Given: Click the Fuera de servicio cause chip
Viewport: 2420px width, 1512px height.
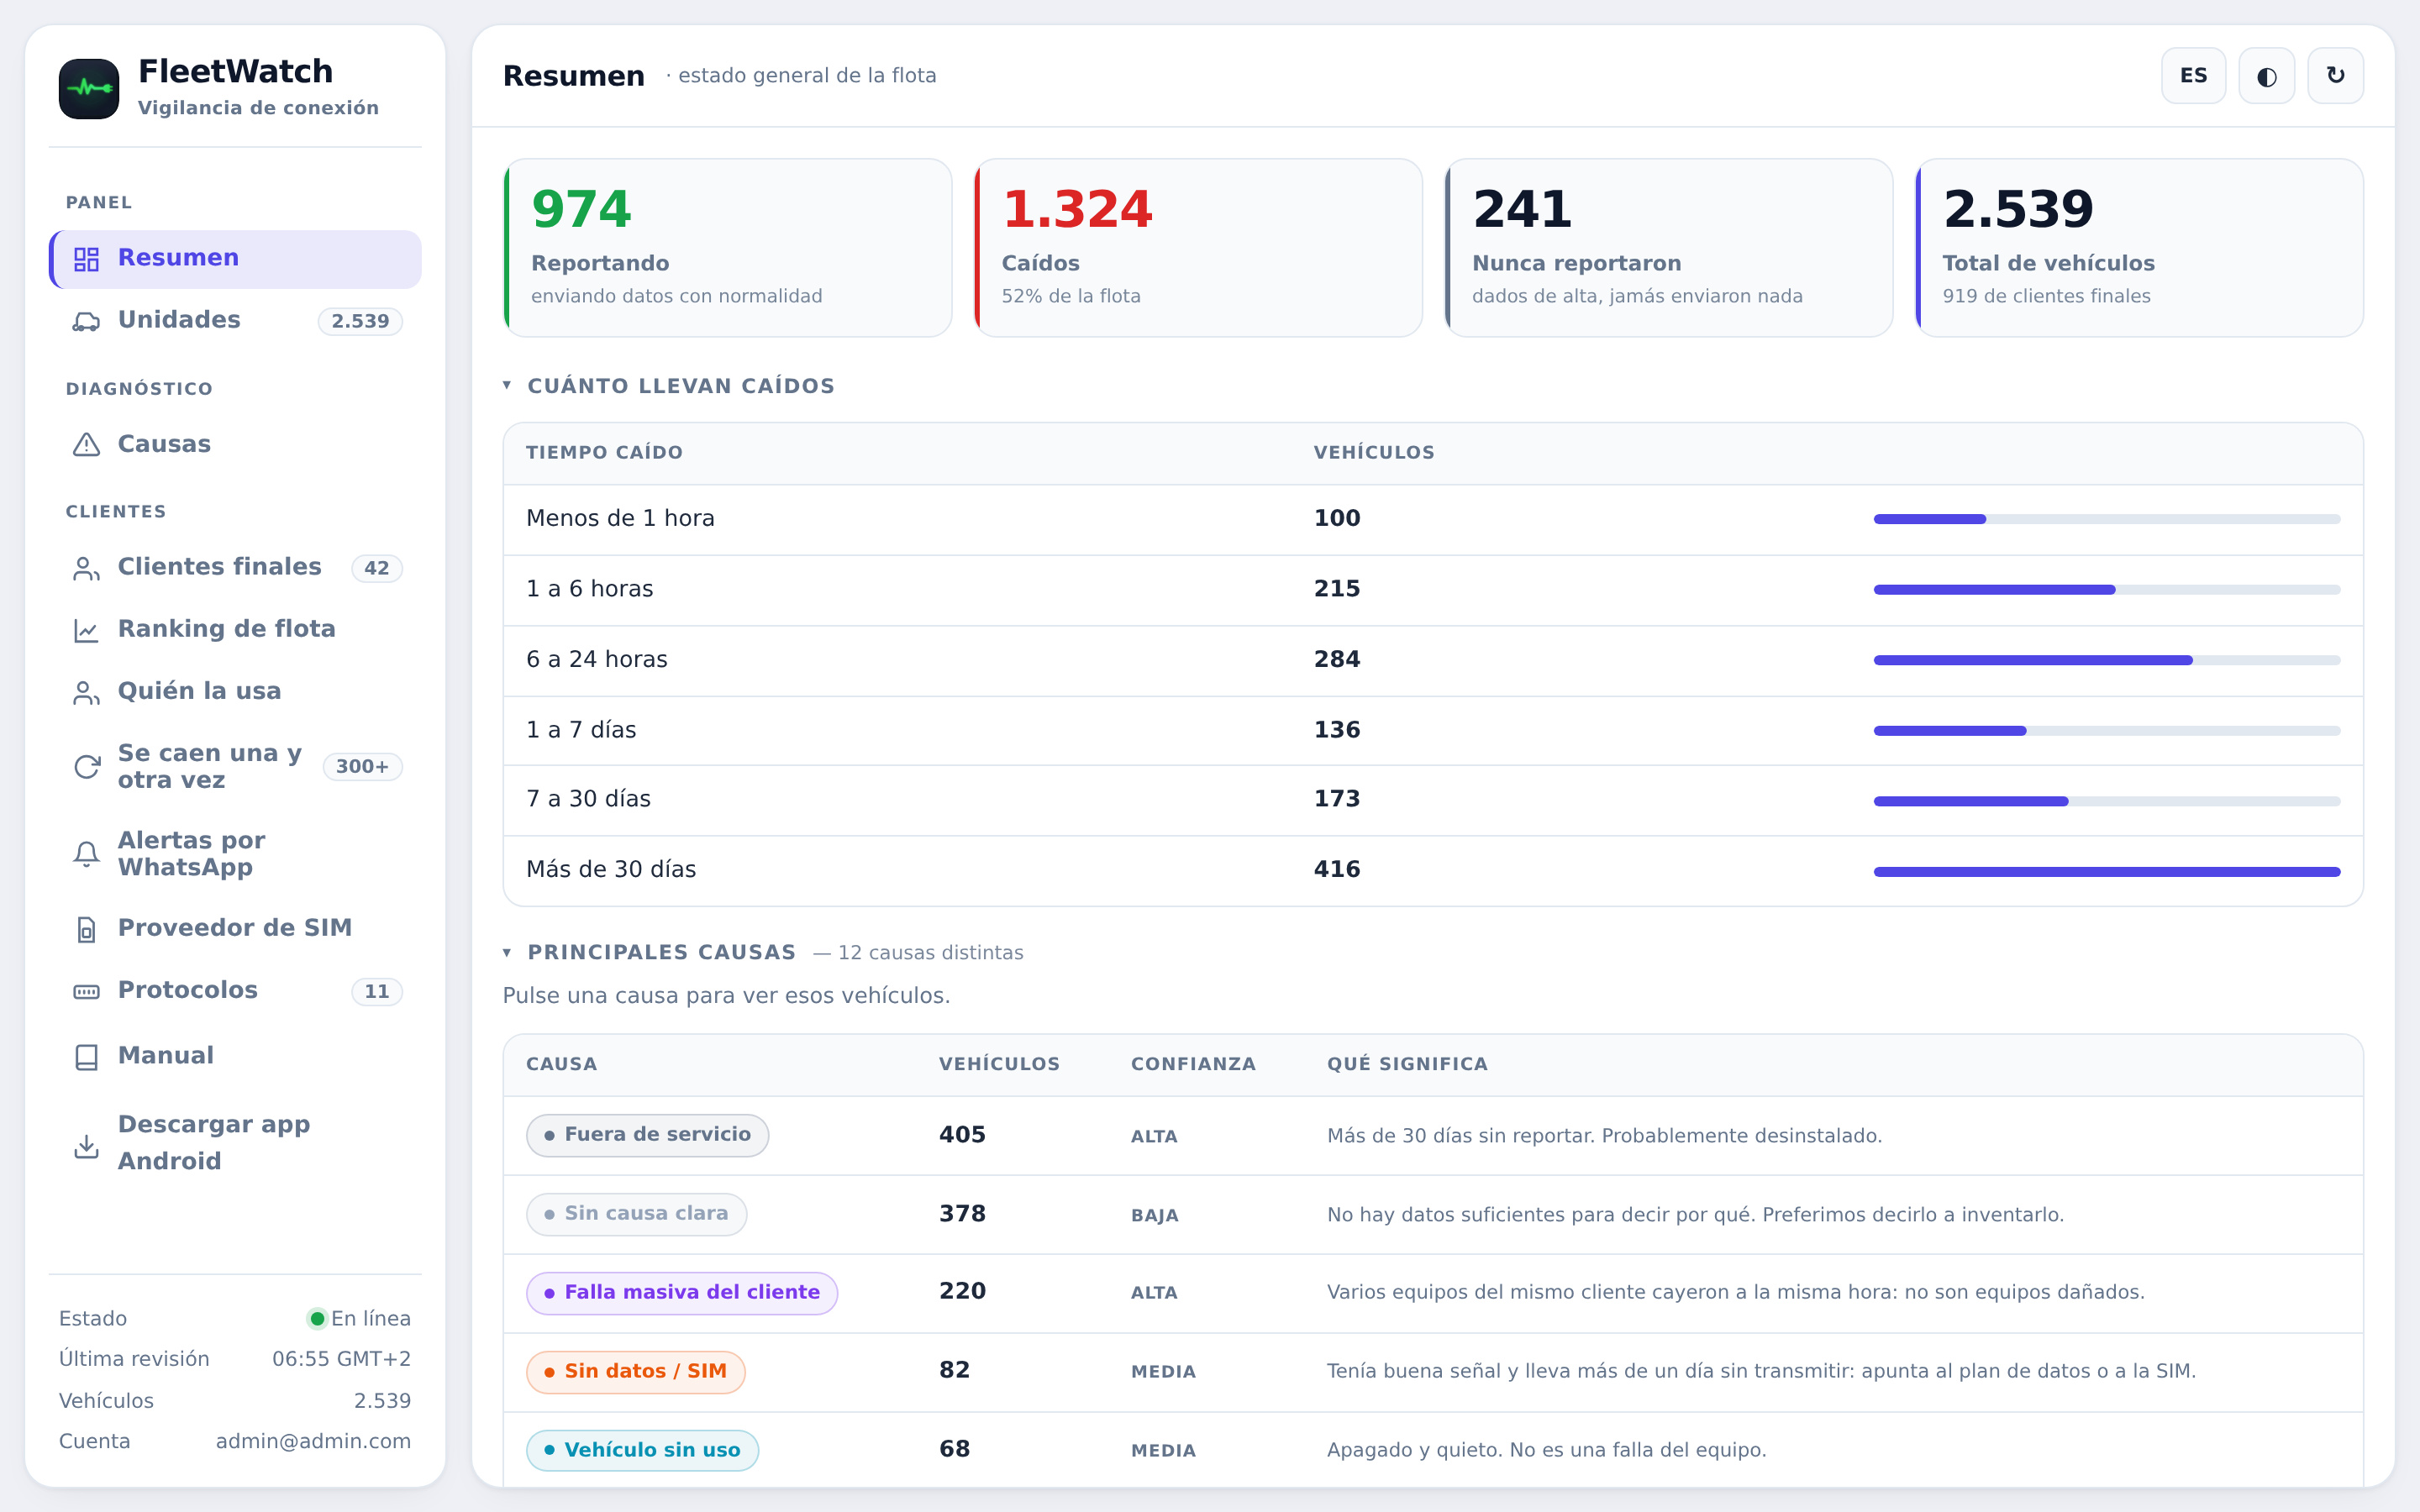Looking at the screenshot, I should [647, 1135].
